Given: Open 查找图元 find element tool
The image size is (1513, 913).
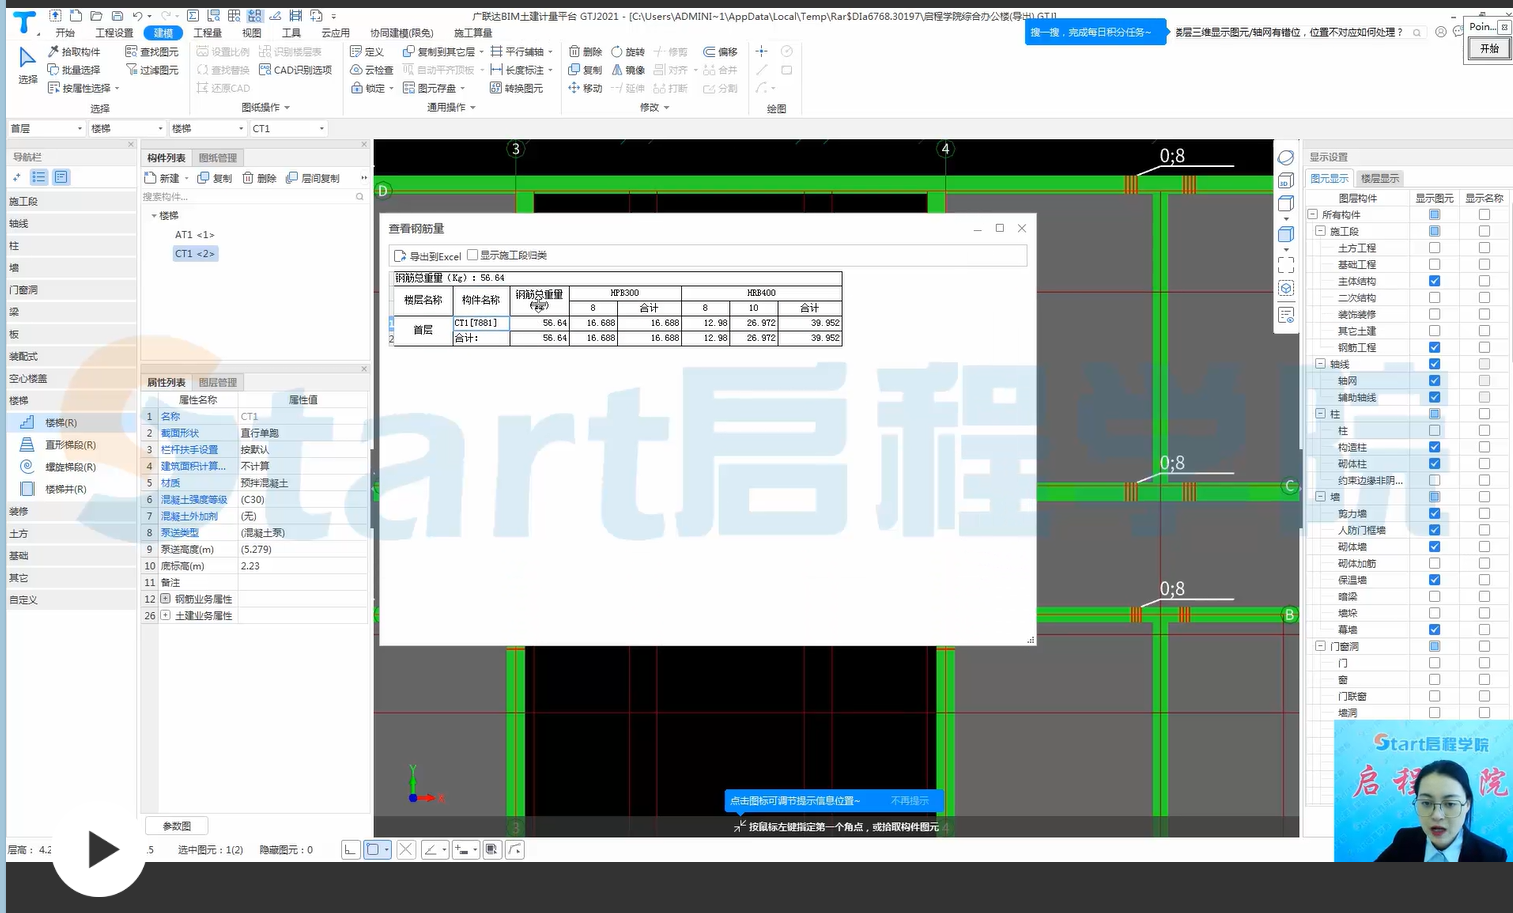Looking at the screenshot, I should point(152,51).
